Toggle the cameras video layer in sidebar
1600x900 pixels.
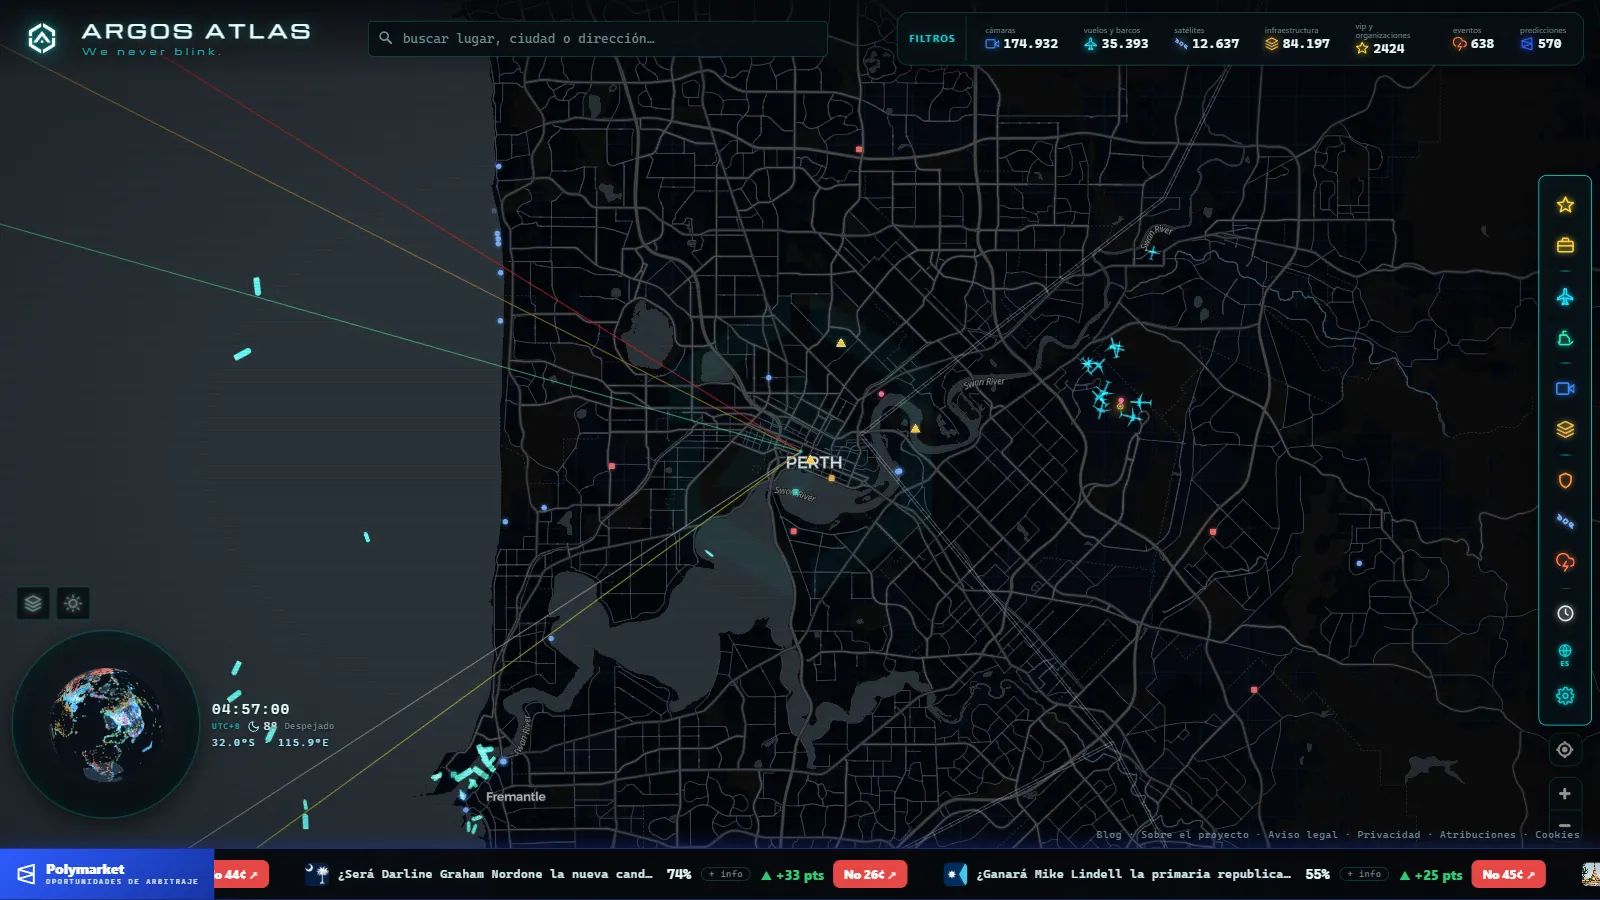click(1565, 388)
